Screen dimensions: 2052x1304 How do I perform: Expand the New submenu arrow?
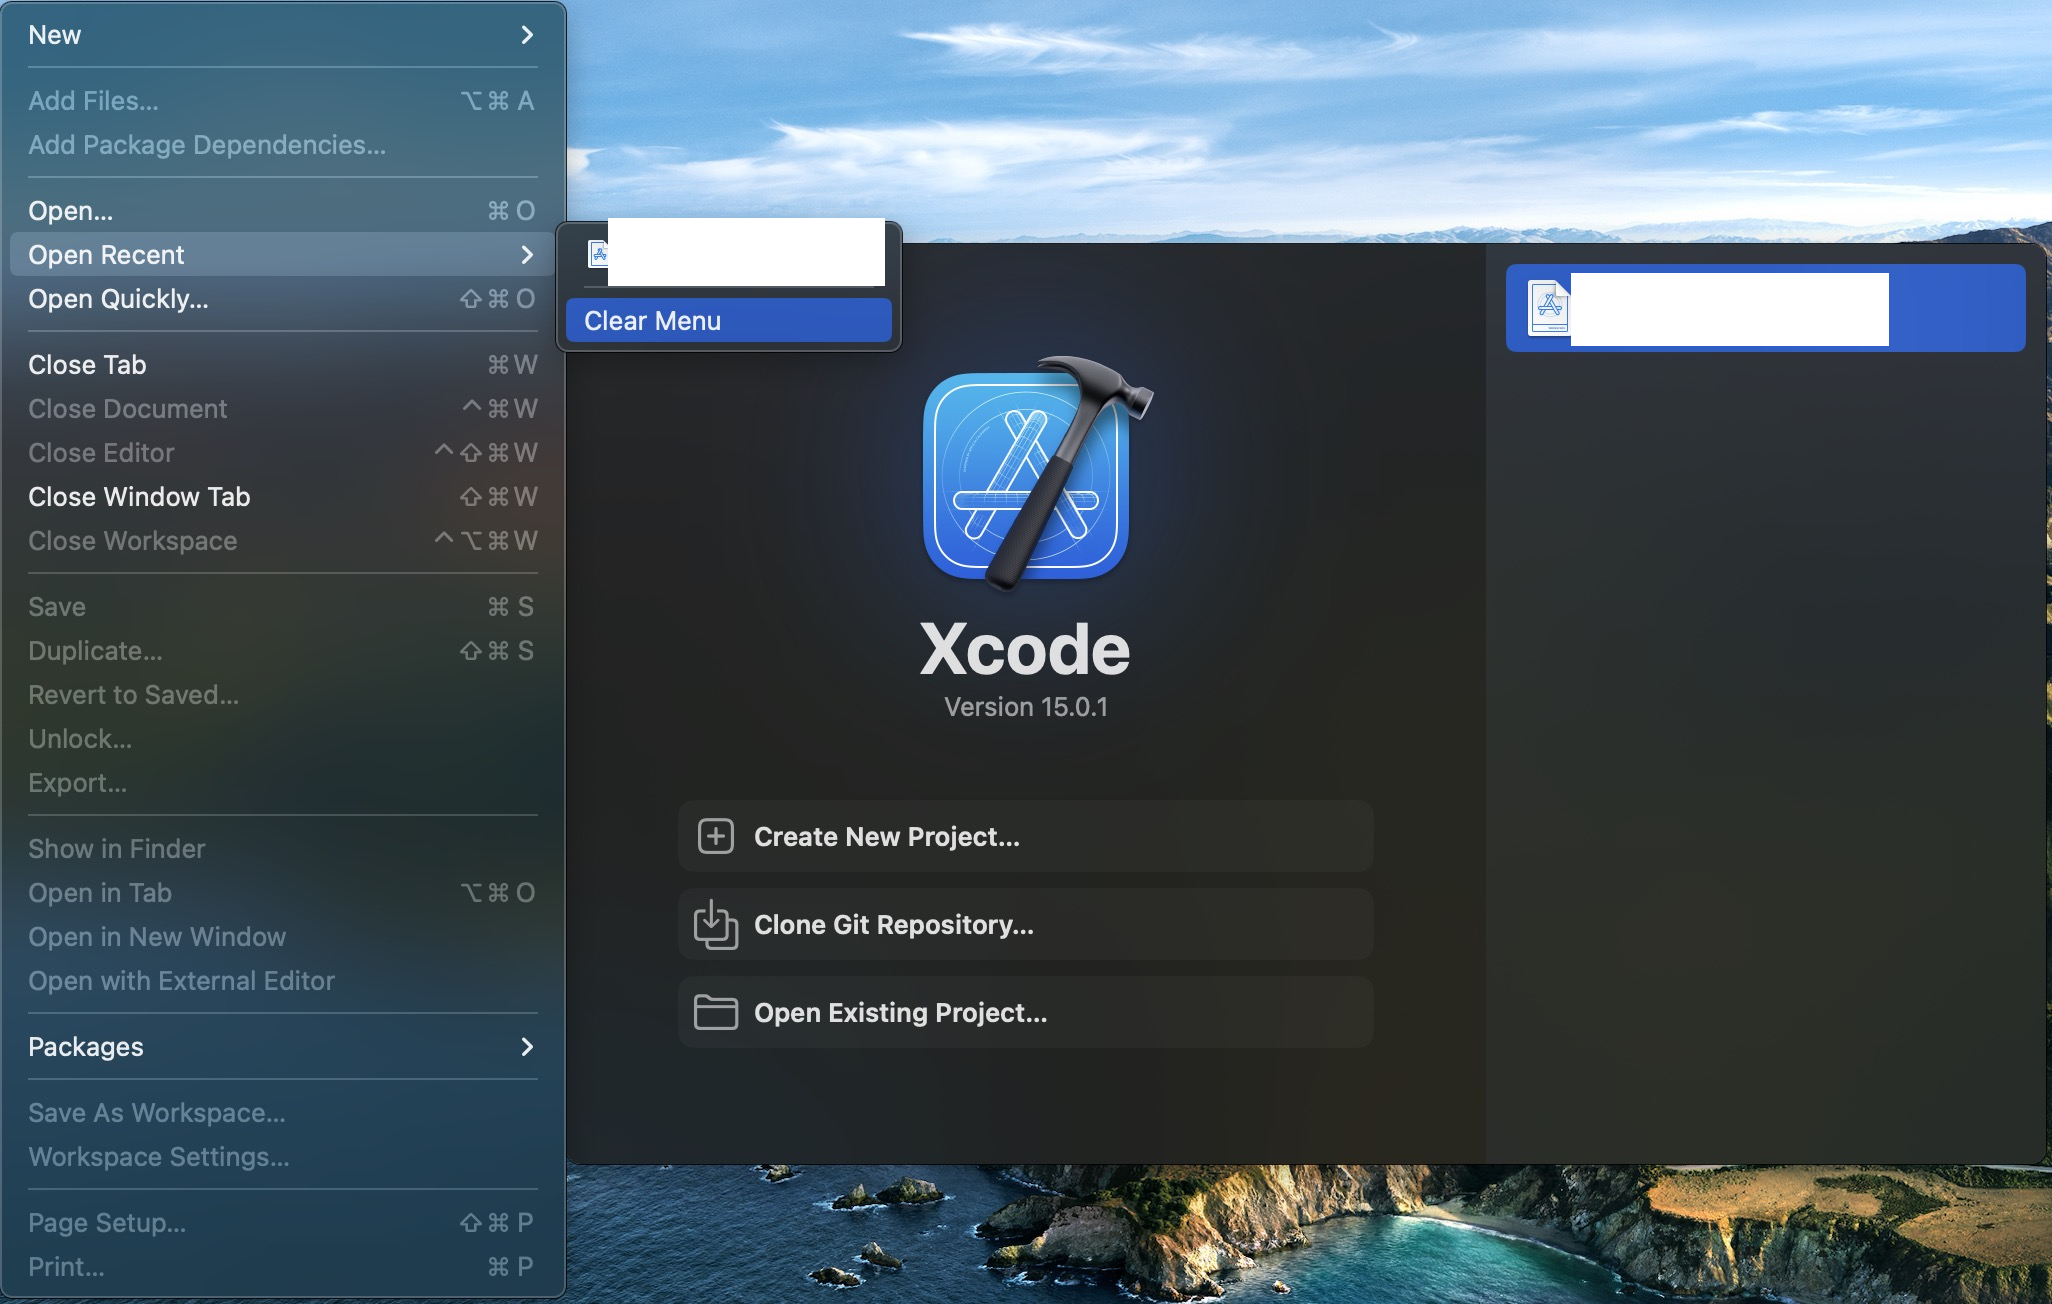[x=527, y=35]
